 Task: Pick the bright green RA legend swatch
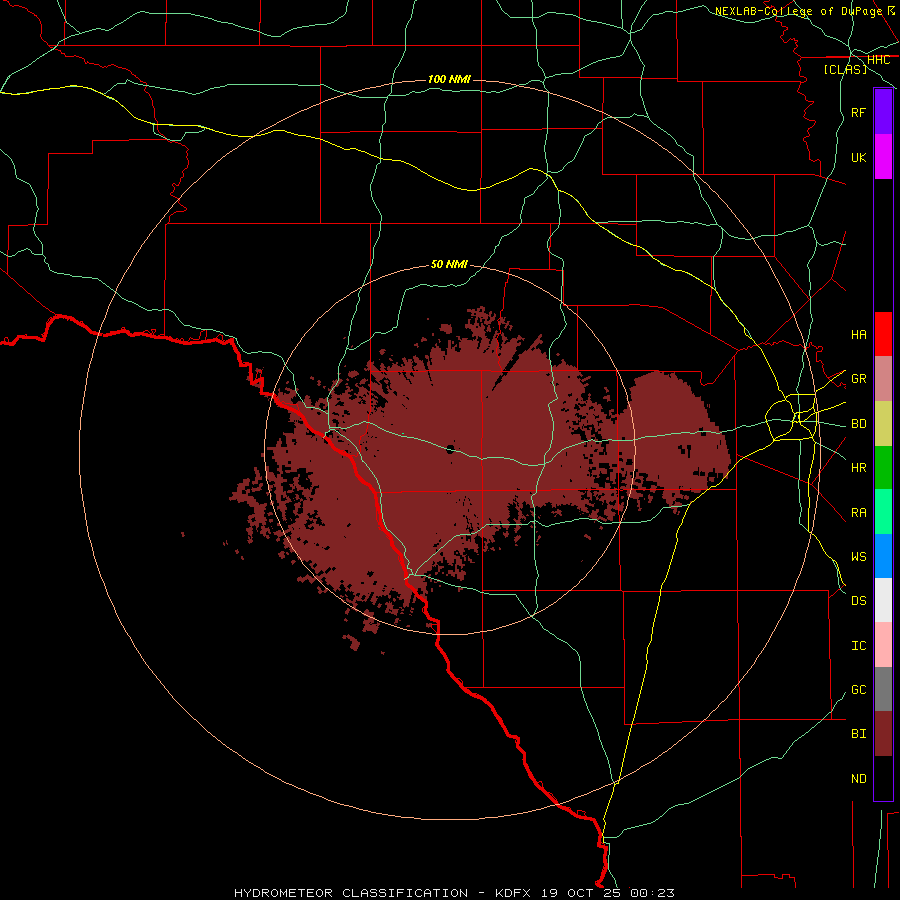883,512
